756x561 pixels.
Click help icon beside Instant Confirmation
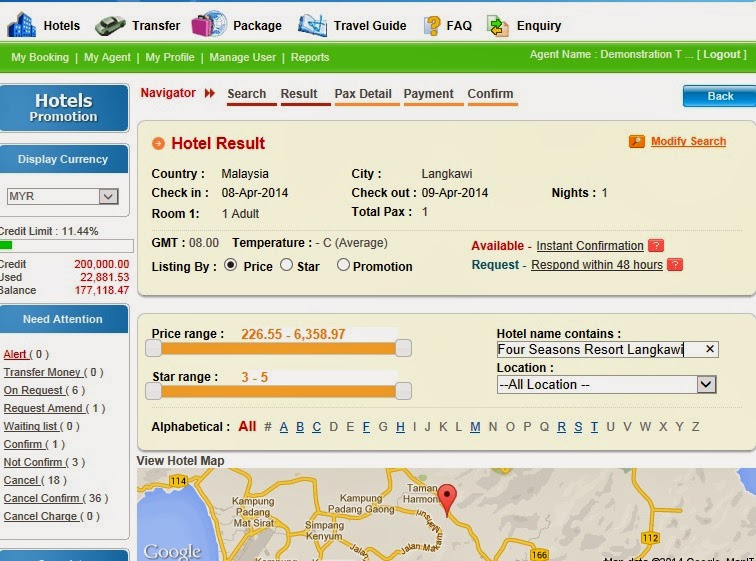(656, 245)
